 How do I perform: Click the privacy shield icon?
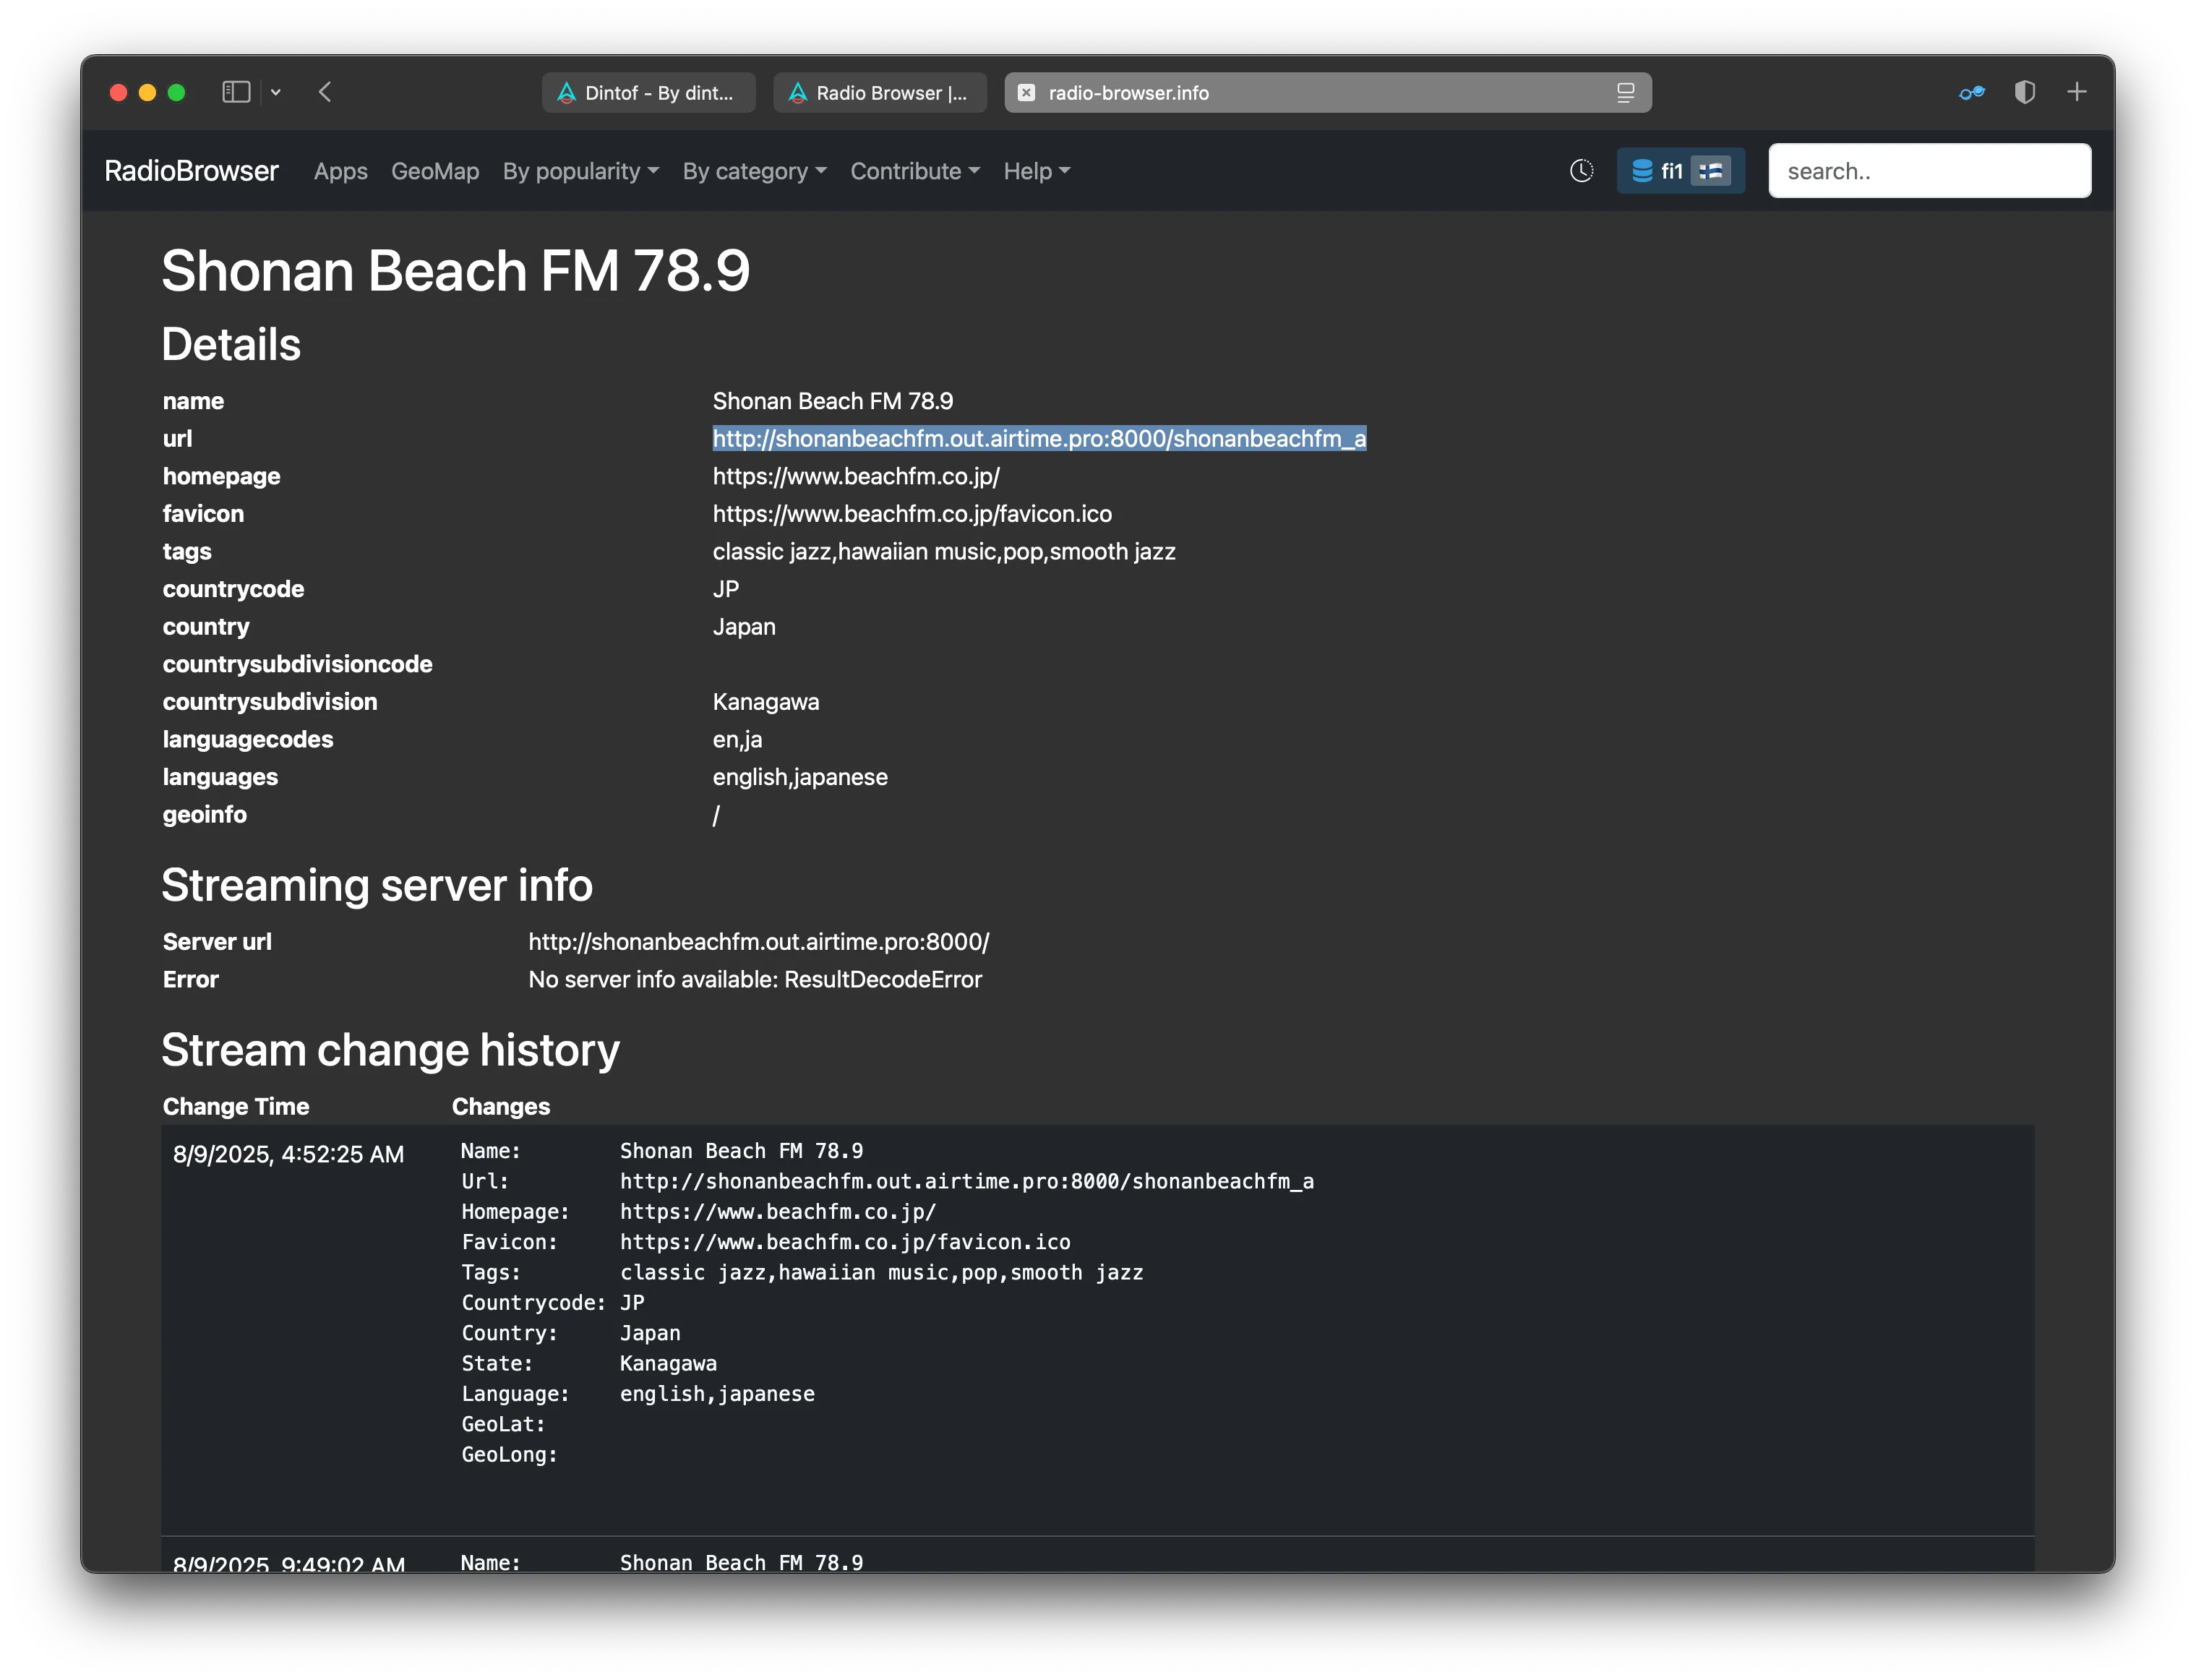(x=2025, y=92)
